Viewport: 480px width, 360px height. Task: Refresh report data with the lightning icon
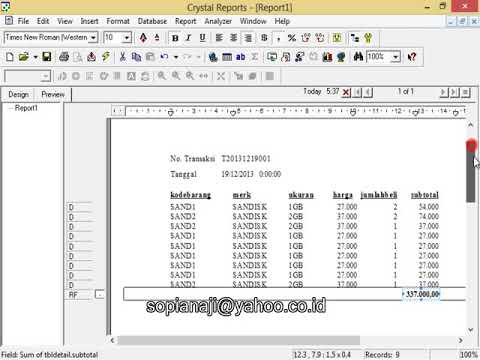coord(106,57)
